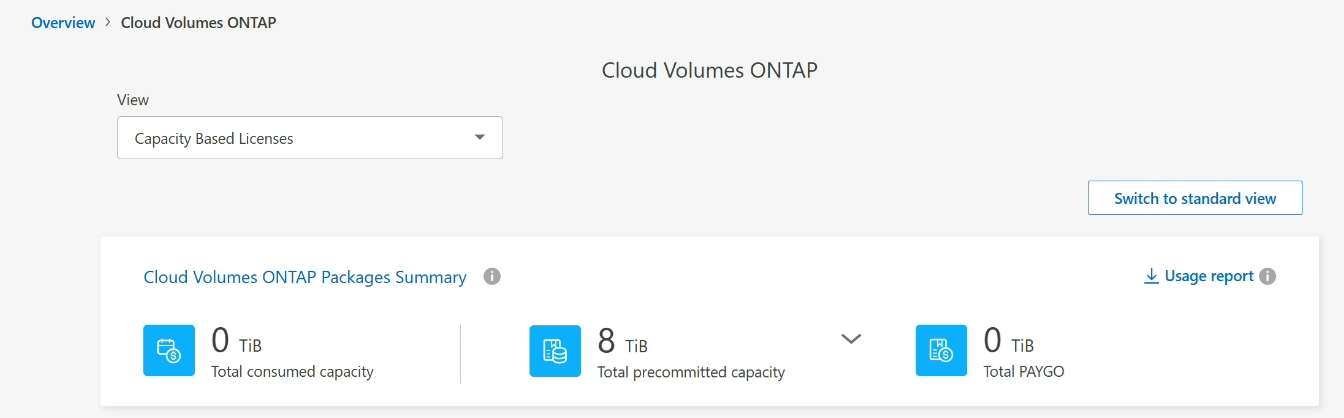
Task: Click the Usage report link text
Action: [x=1209, y=276]
